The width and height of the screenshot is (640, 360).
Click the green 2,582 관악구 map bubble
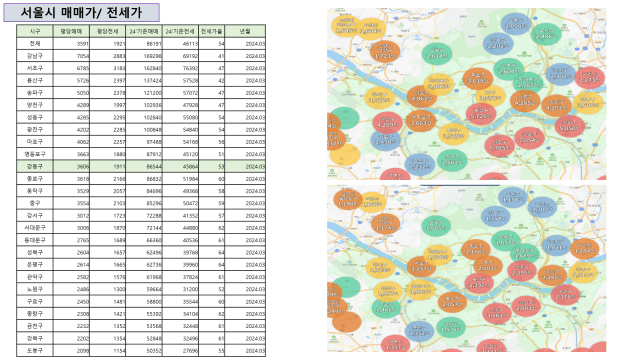(x=452, y=160)
